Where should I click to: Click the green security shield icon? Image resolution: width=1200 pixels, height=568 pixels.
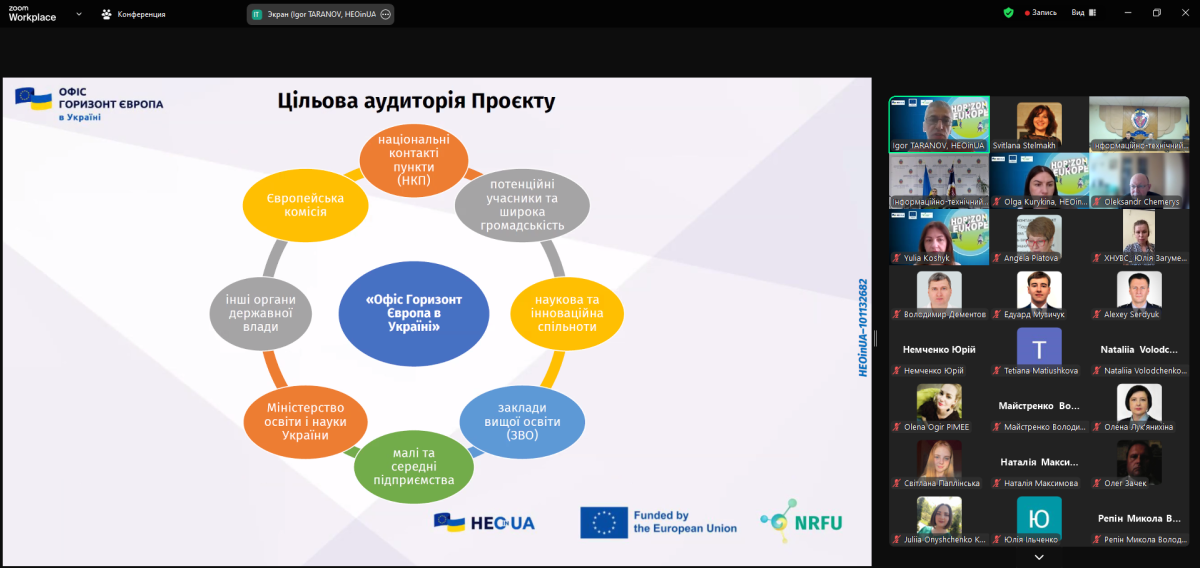point(1009,13)
